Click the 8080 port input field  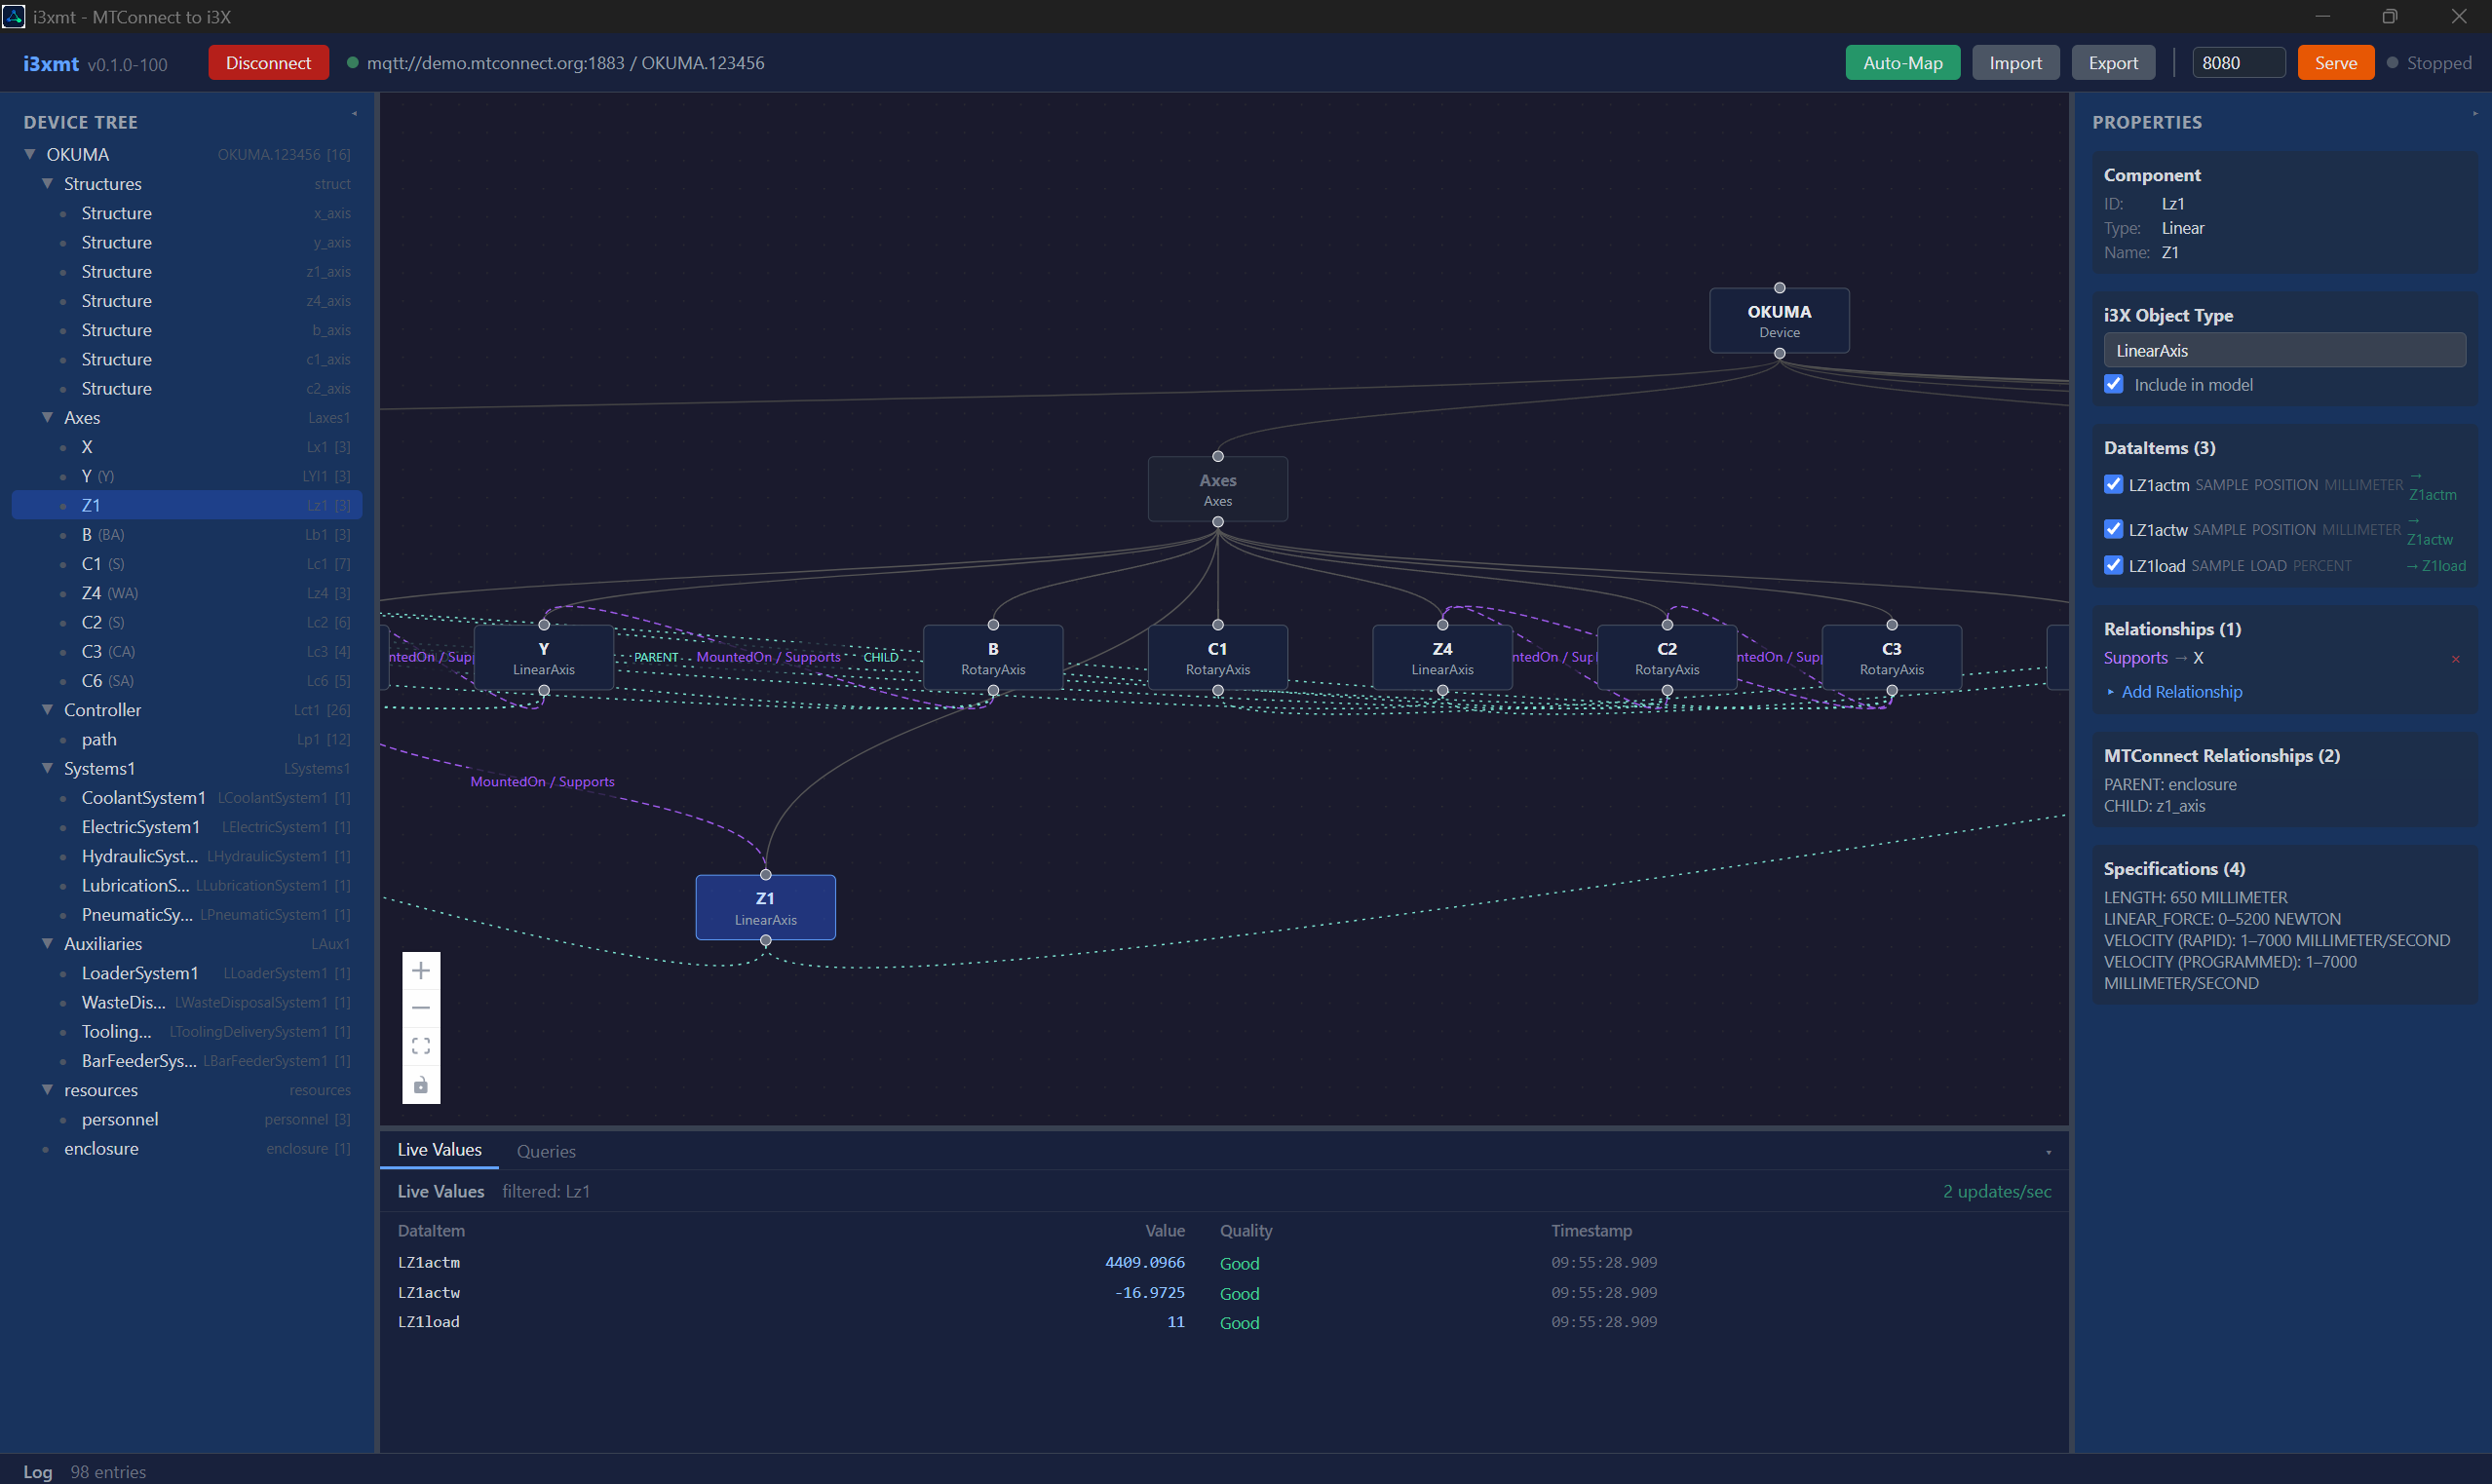coord(2237,61)
